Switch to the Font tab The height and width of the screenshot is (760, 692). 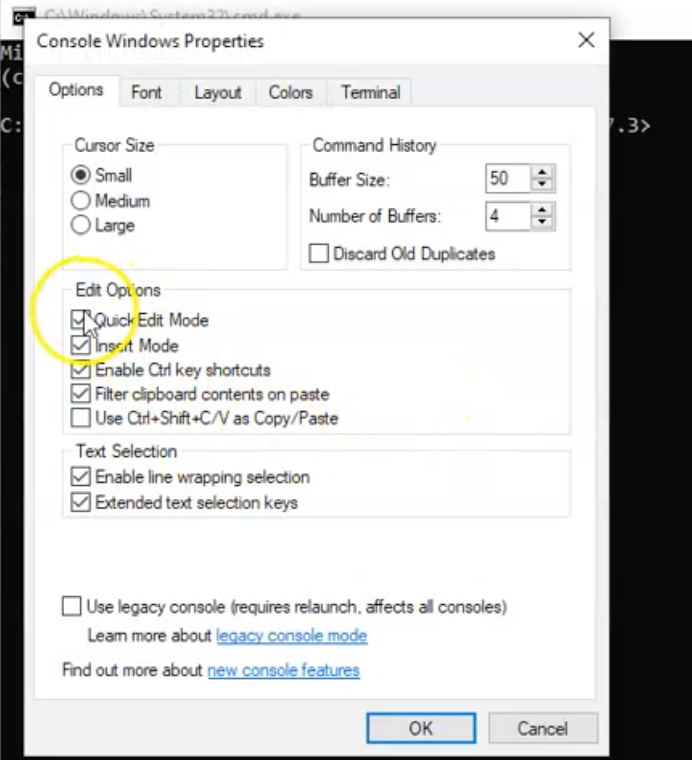tap(146, 92)
